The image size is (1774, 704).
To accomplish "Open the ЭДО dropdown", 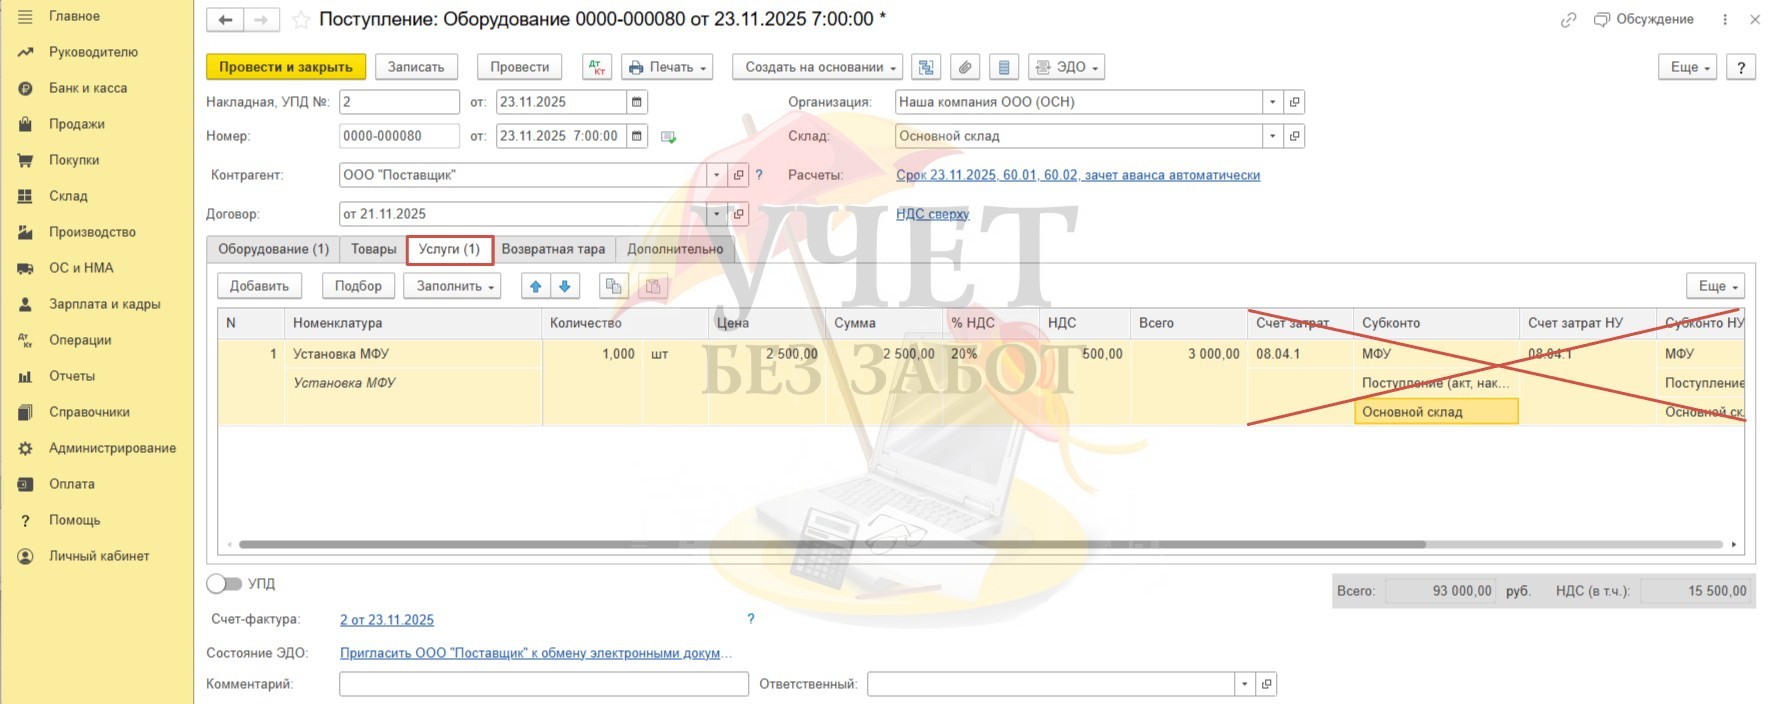I will [x=1067, y=67].
